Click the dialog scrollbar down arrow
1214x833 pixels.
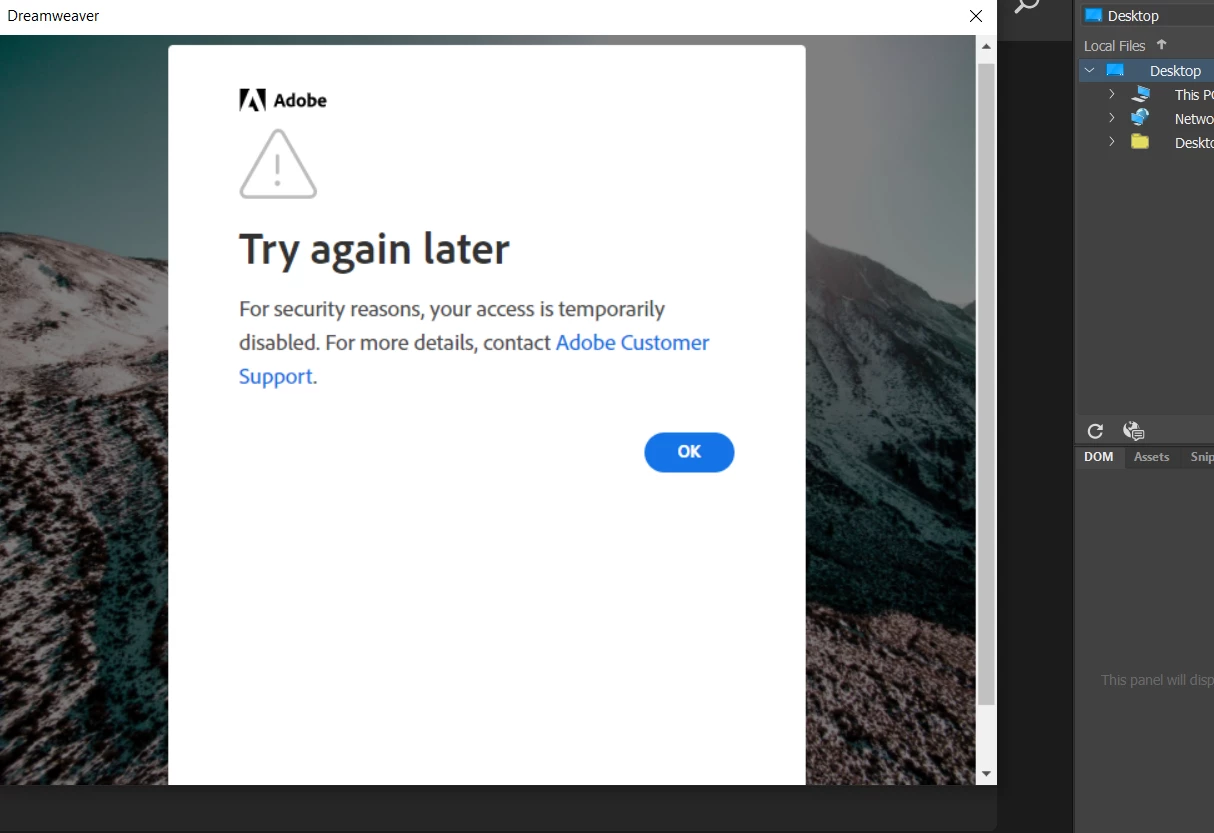click(986, 774)
